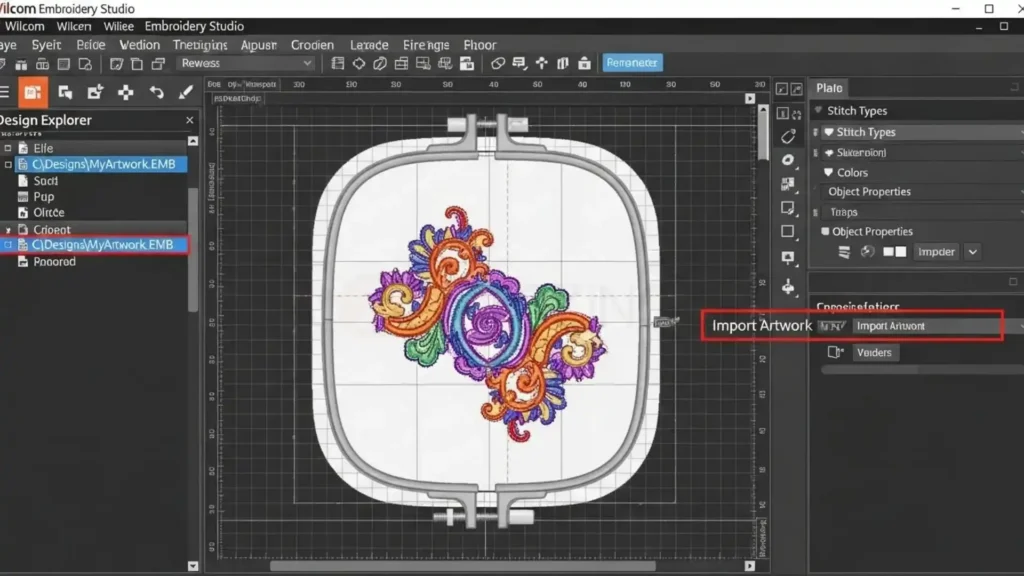Click the Veiders button
The height and width of the screenshot is (576, 1024).
[874, 353]
